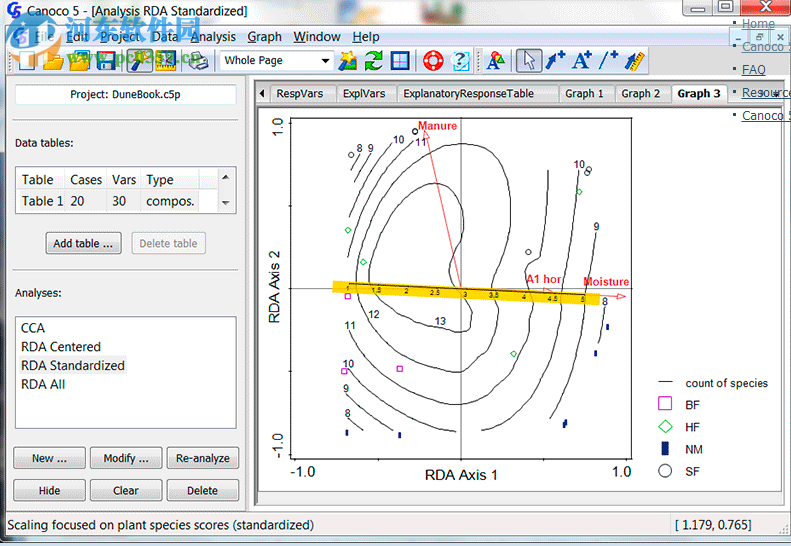Image resolution: width=791 pixels, height=546 pixels.
Task: Click the Modify button
Action: click(125, 459)
